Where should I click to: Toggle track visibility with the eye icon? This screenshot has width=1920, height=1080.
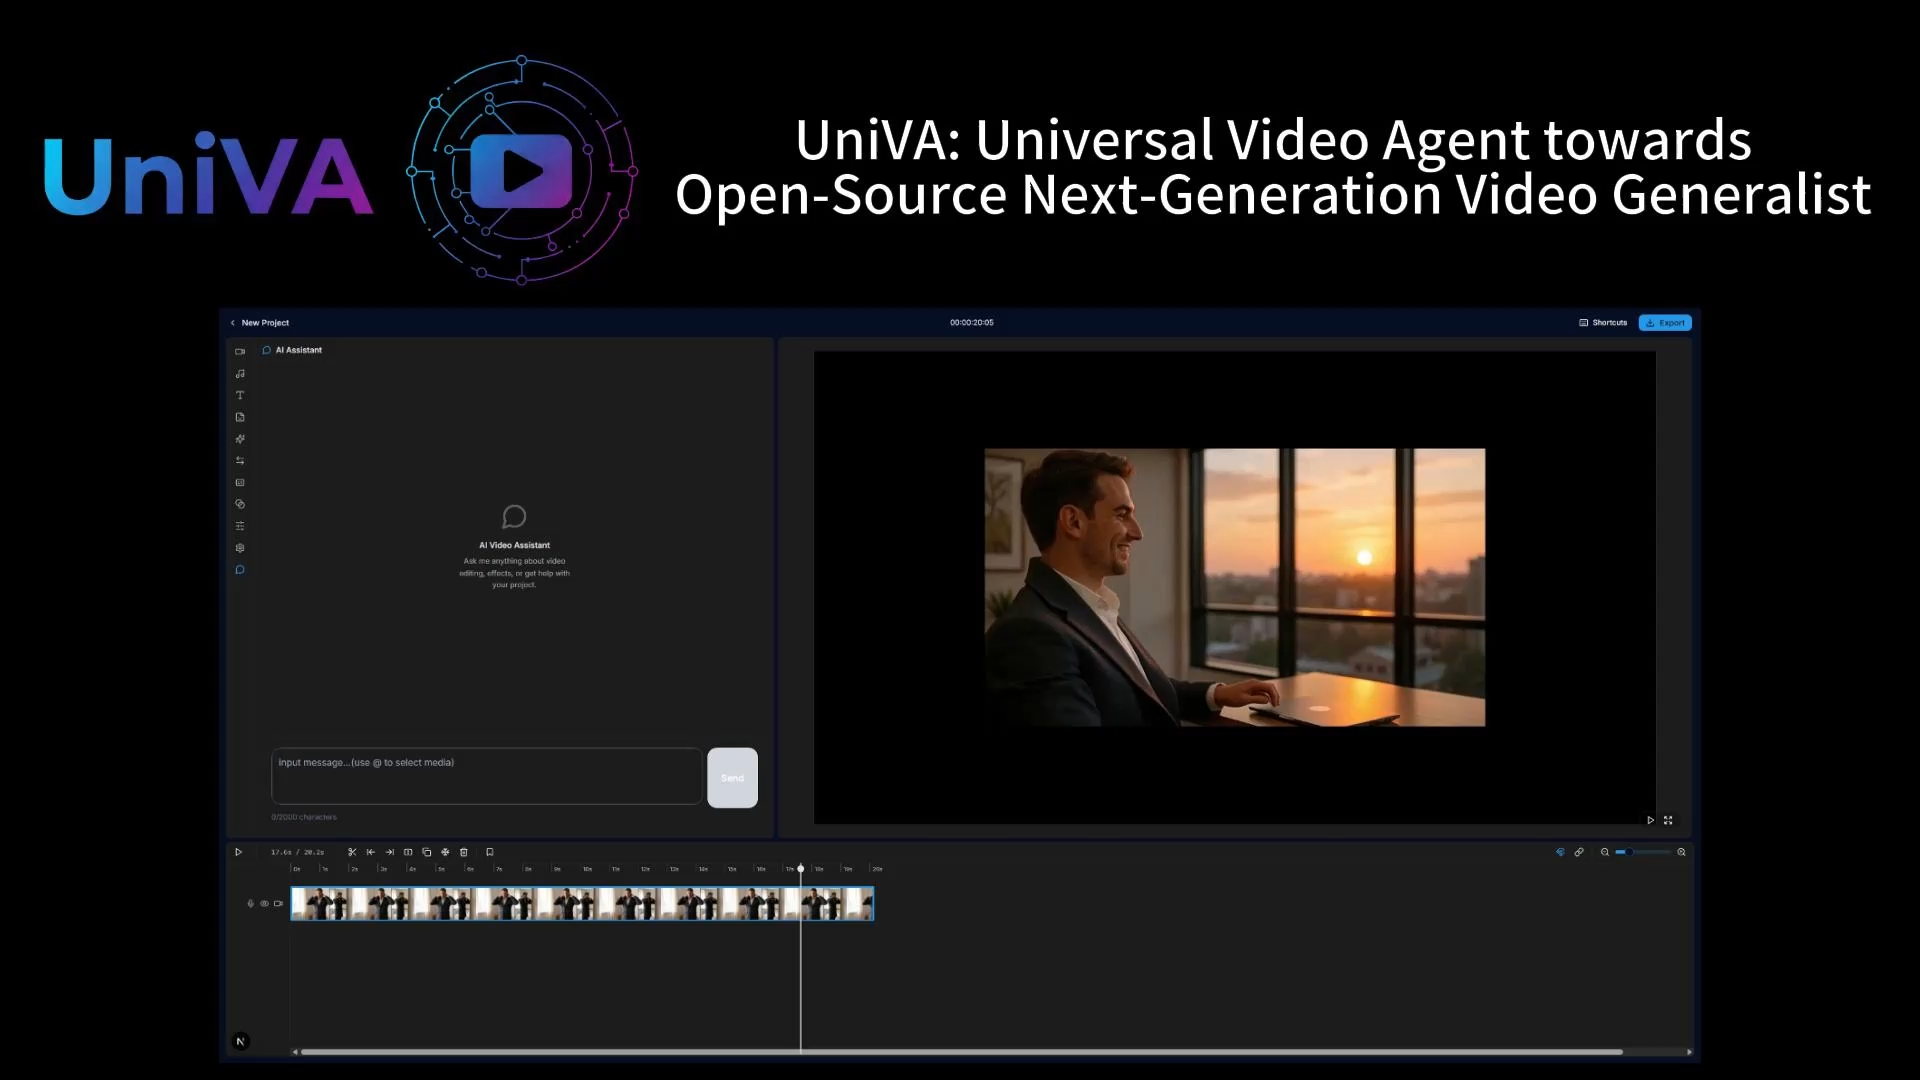pos(265,903)
